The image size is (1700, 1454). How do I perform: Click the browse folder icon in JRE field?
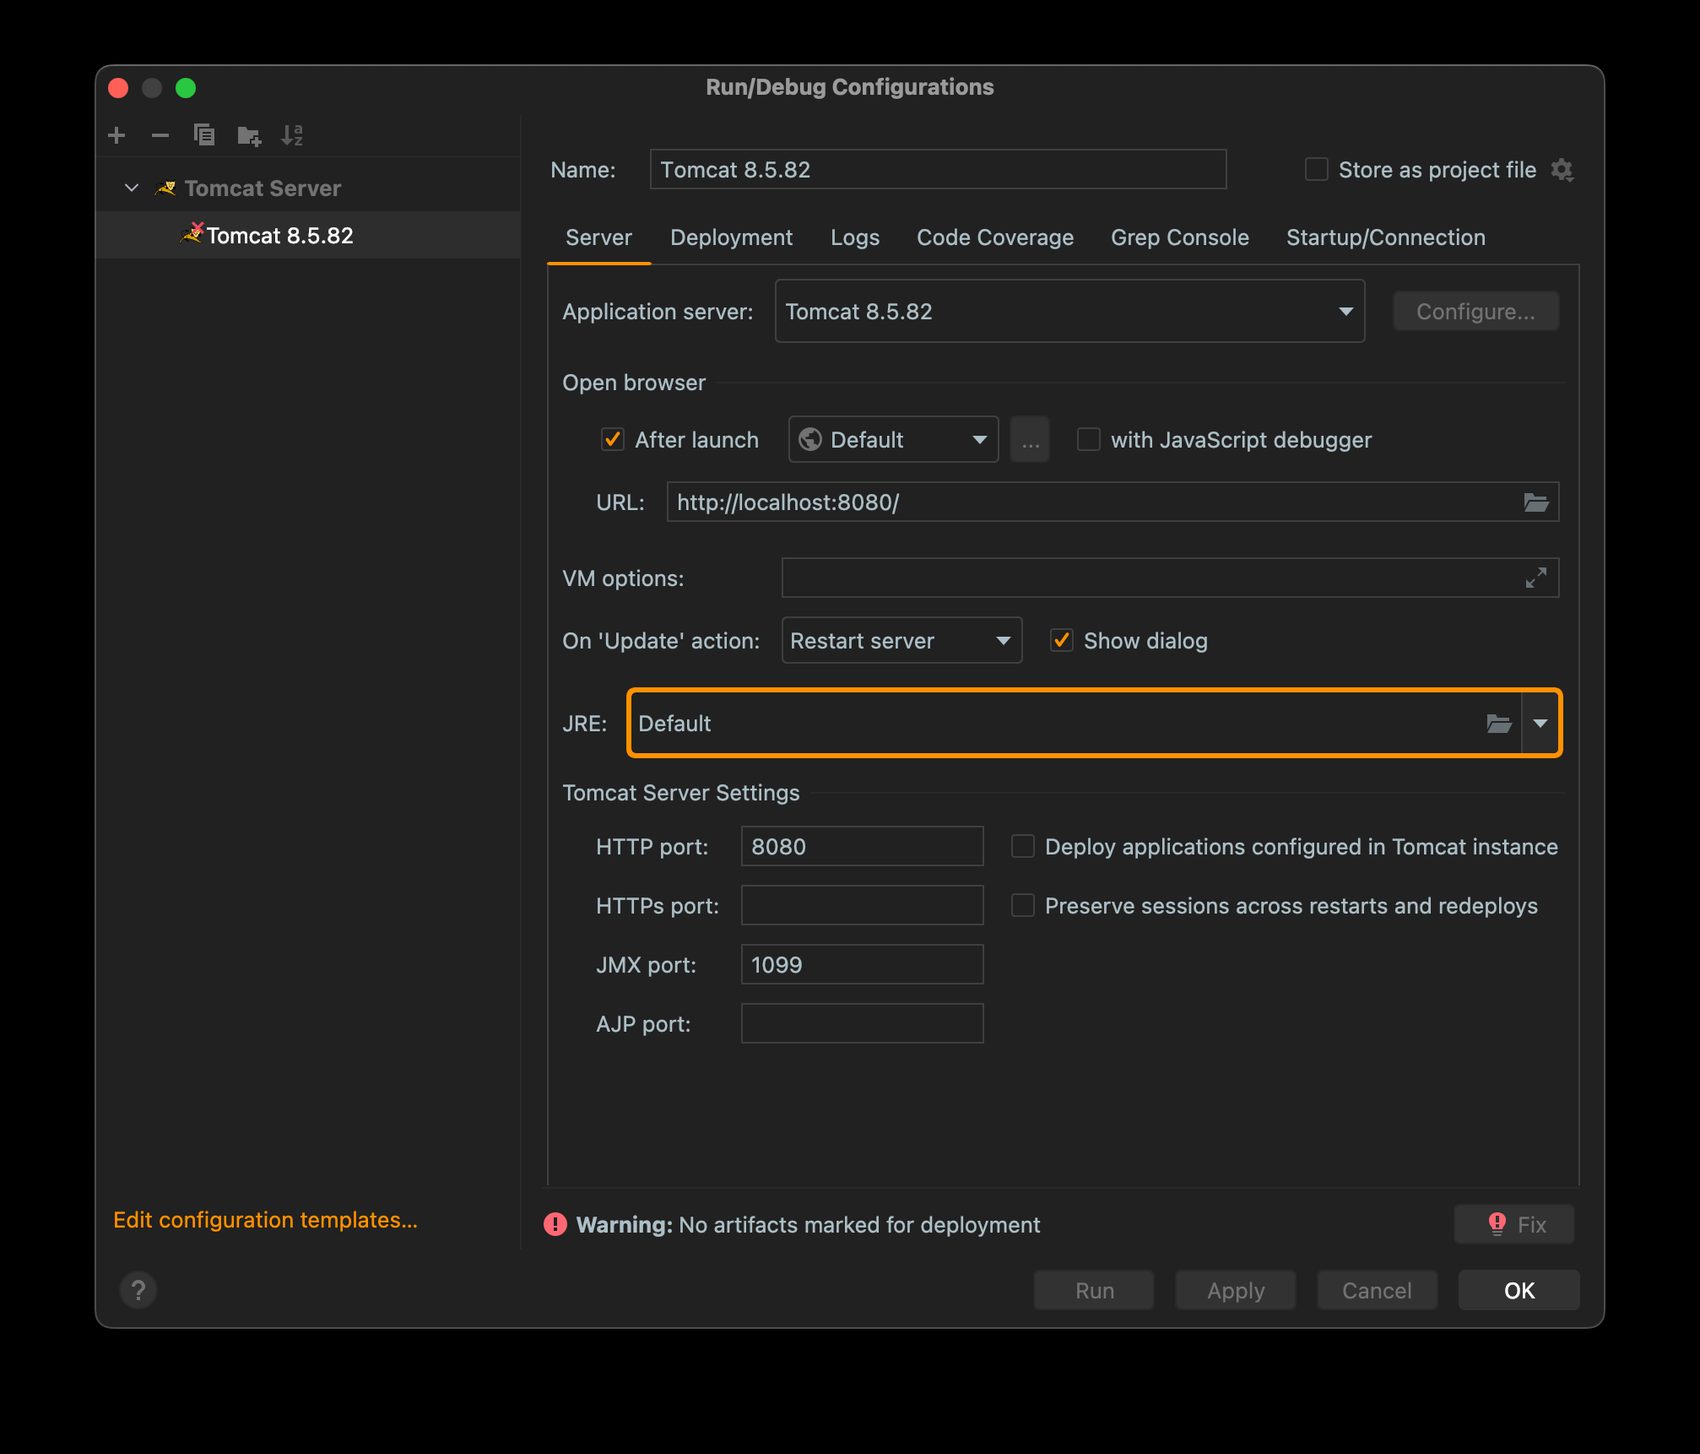point(1498,723)
